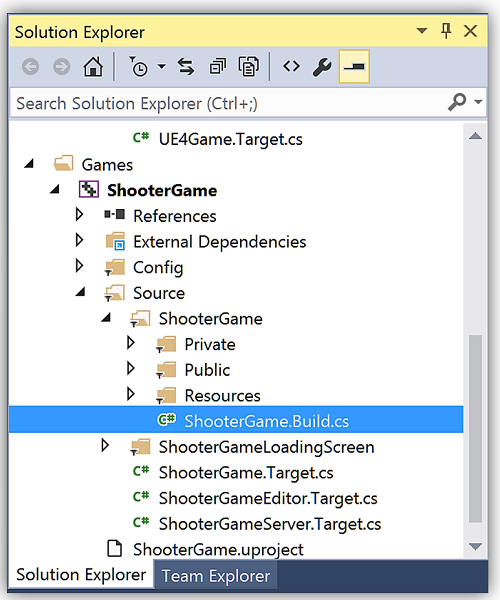Expand the References node
Viewport: 500px width, 600px height.
pos(79,215)
